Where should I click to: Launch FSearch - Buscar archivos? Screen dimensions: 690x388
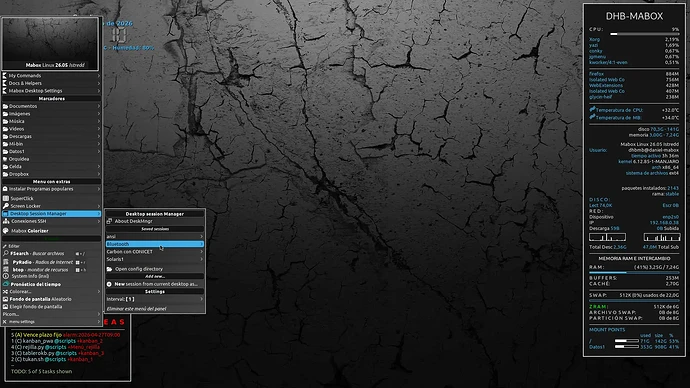tap(51, 253)
